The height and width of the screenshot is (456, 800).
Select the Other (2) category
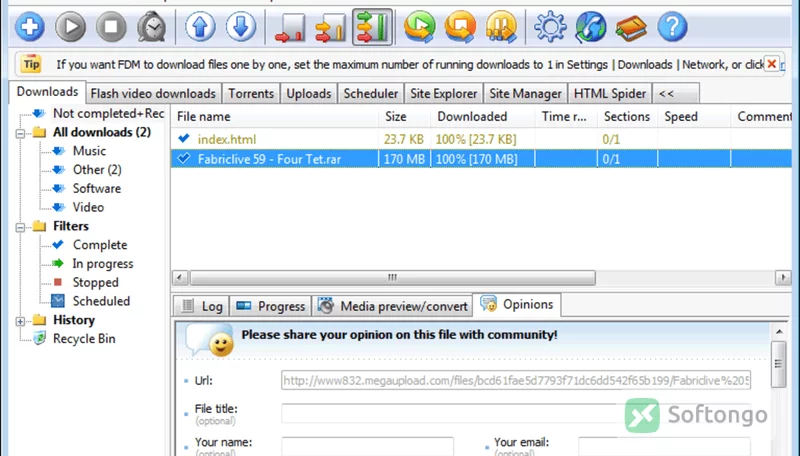(97, 170)
